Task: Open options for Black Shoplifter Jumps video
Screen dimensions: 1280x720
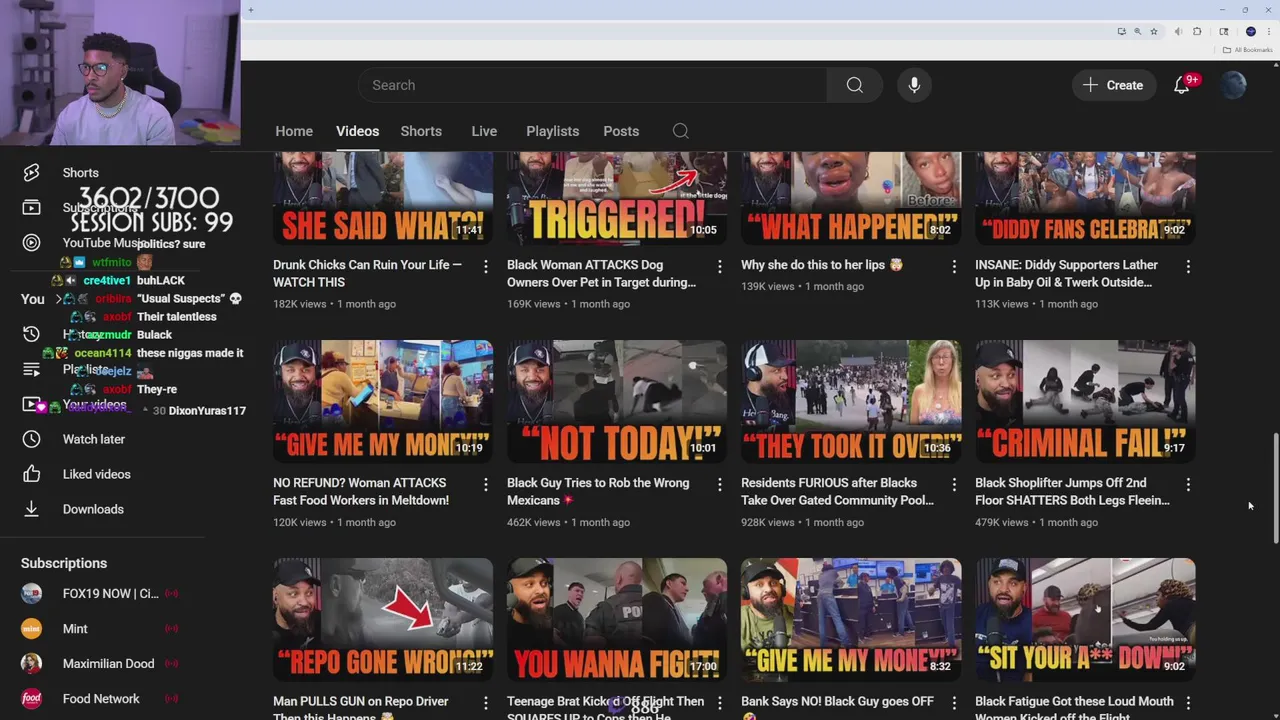Action: tap(1188, 485)
